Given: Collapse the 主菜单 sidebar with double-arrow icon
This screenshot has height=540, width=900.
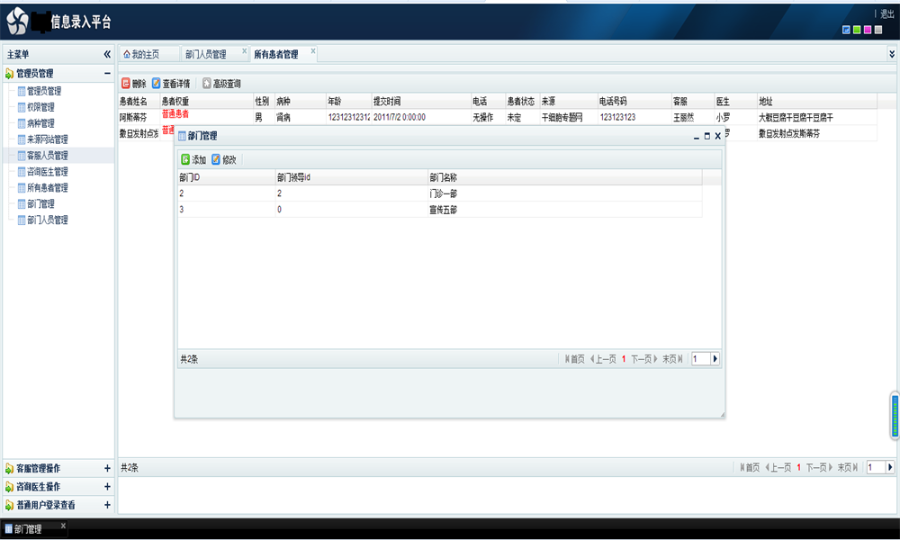Looking at the screenshot, I should pos(107,54).
